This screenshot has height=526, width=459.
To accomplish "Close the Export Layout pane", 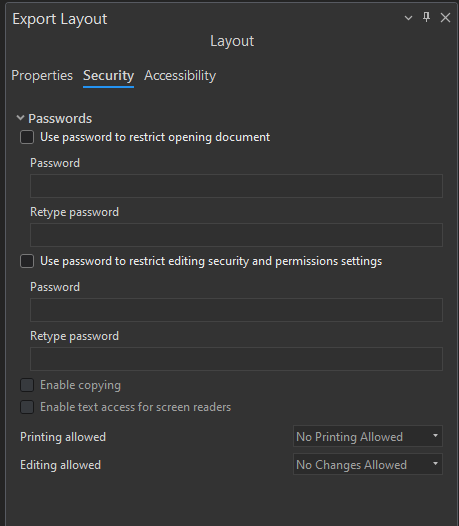I will tap(445, 17).
